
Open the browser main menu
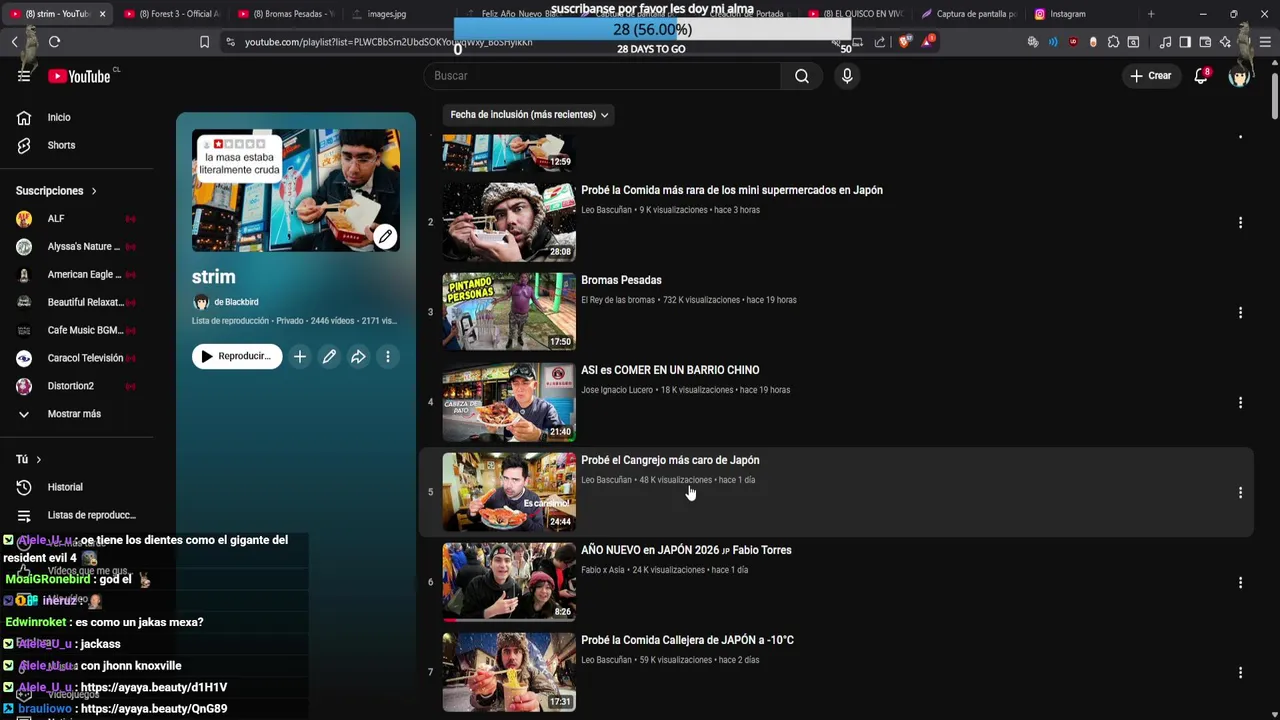pyautogui.click(x=1265, y=42)
